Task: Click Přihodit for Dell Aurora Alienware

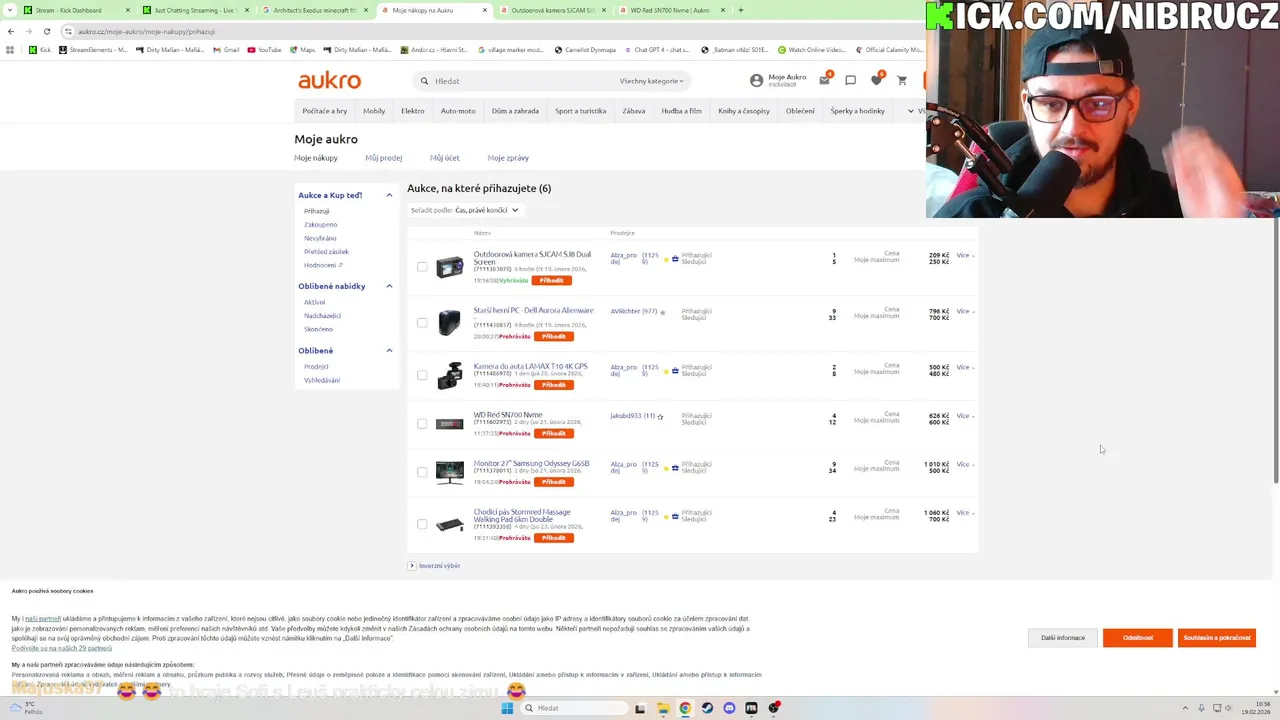Action: pyautogui.click(x=554, y=336)
